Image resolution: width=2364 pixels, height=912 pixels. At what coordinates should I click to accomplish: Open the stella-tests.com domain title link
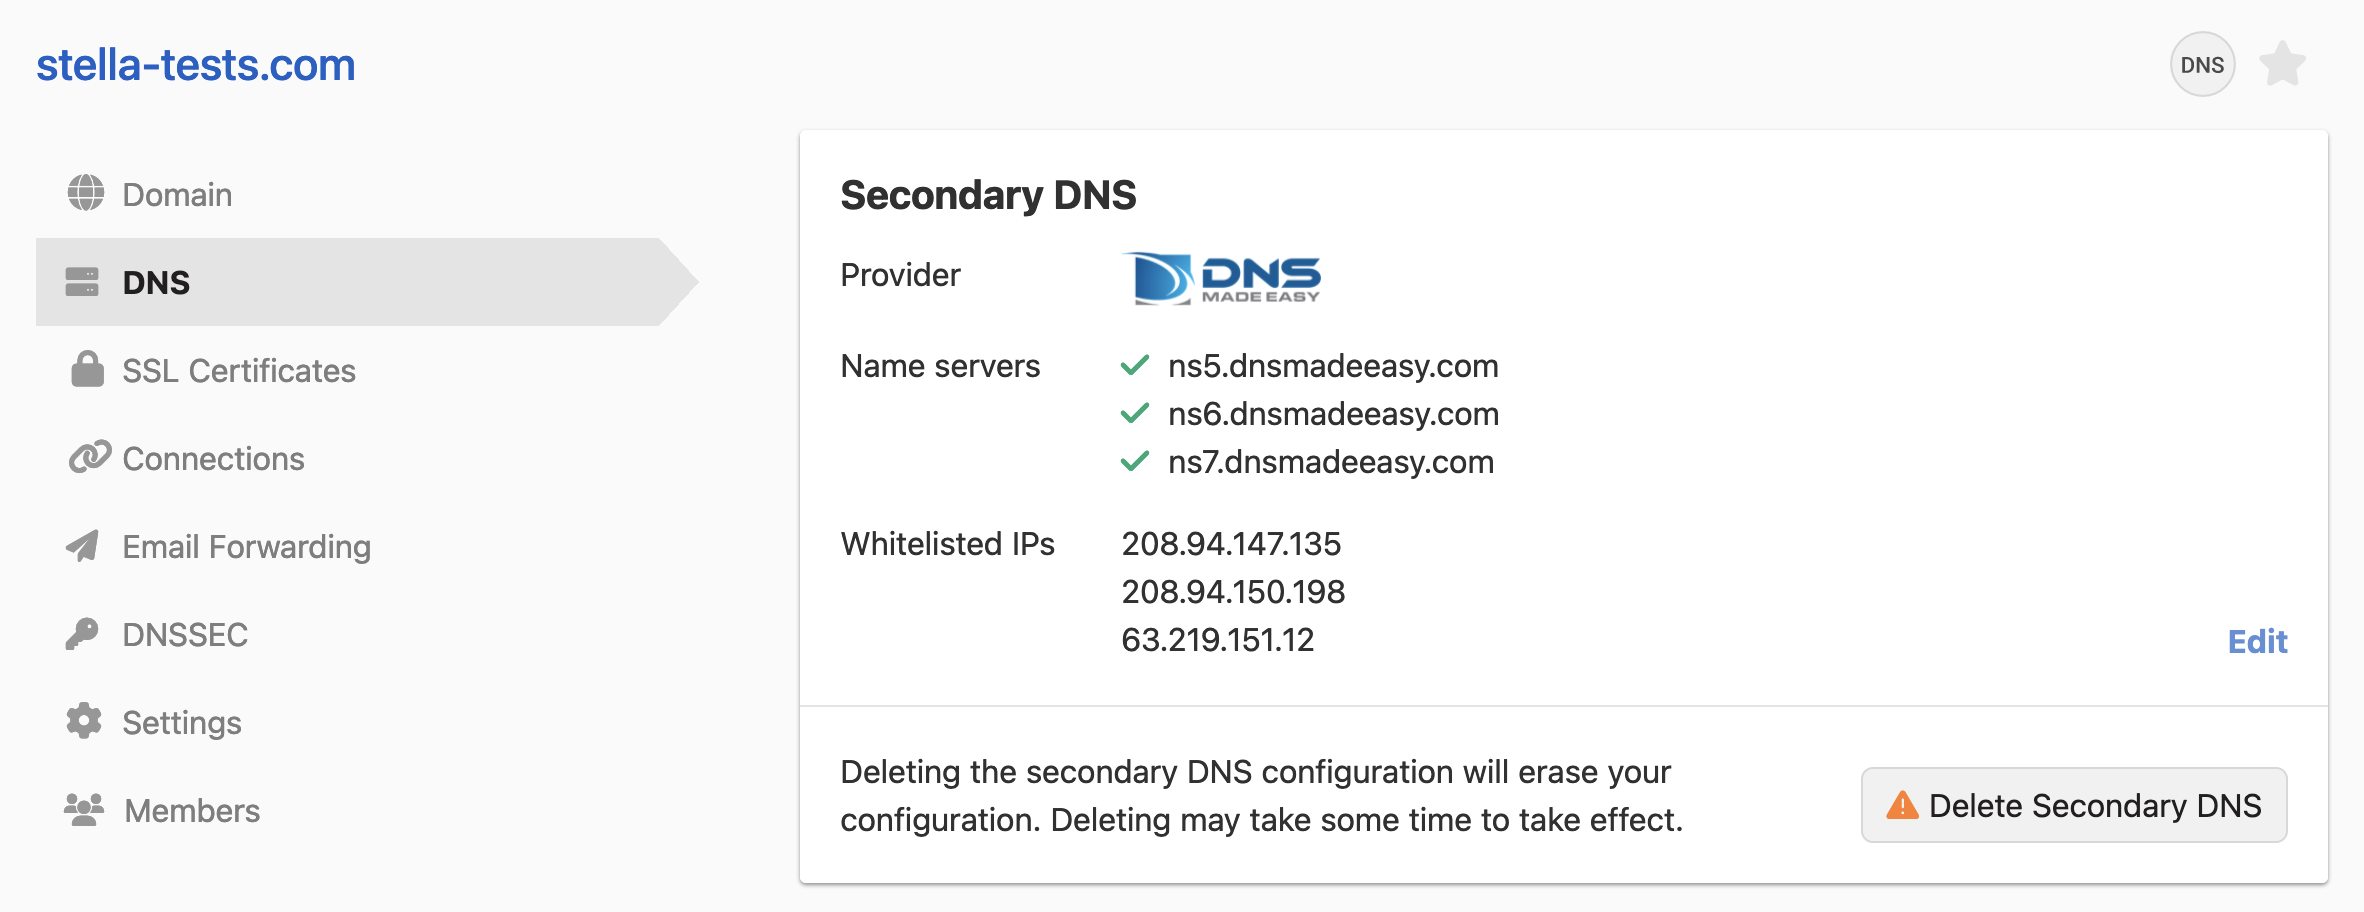click(x=196, y=65)
